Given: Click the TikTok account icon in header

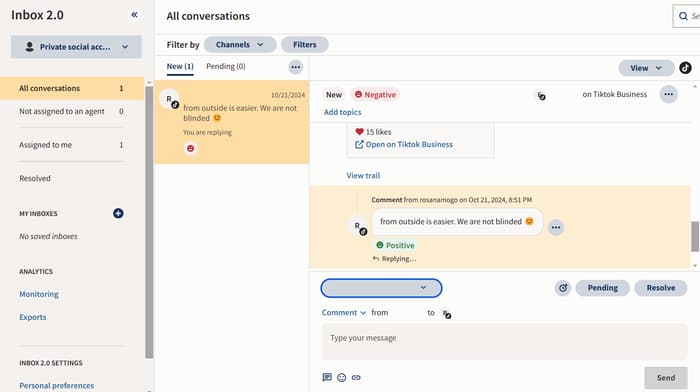Looking at the screenshot, I should pos(541,96).
